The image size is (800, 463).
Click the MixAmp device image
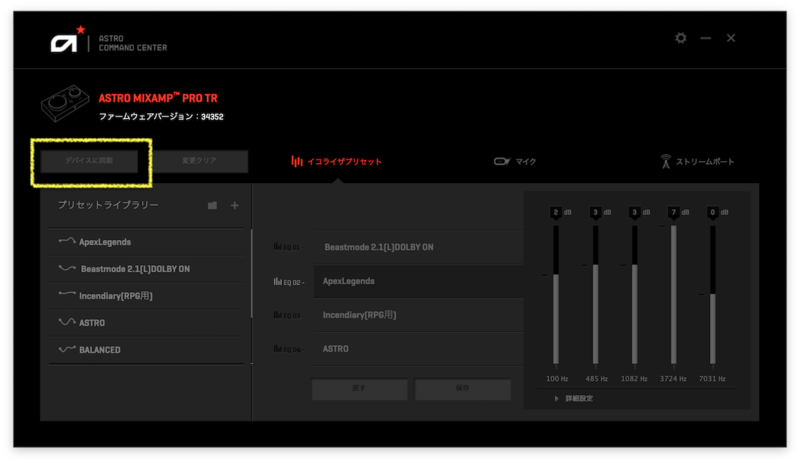coord(65,104)
